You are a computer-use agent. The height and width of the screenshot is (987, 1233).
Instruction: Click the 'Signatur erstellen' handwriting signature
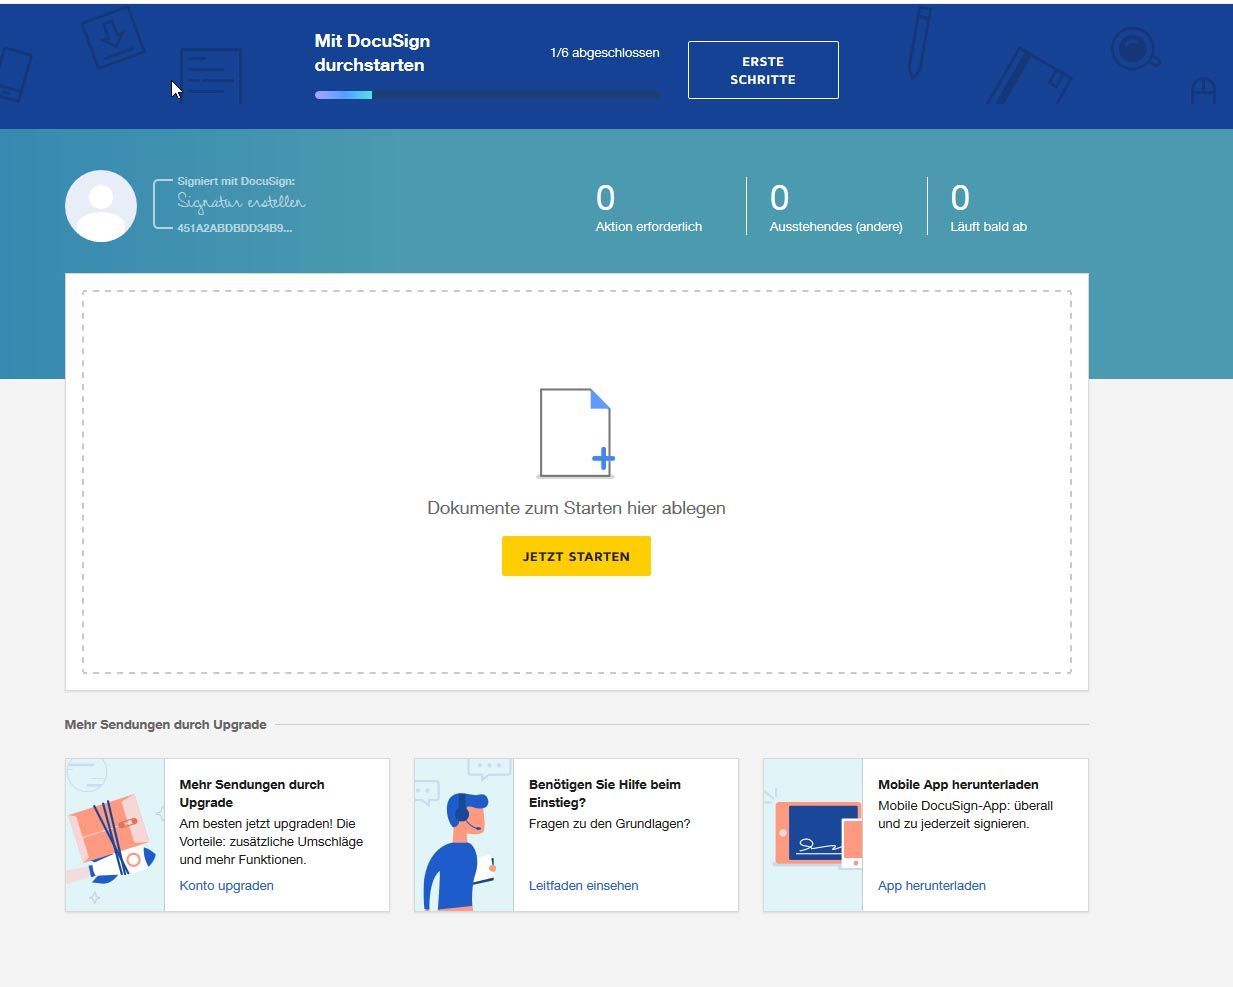[241, 202]
